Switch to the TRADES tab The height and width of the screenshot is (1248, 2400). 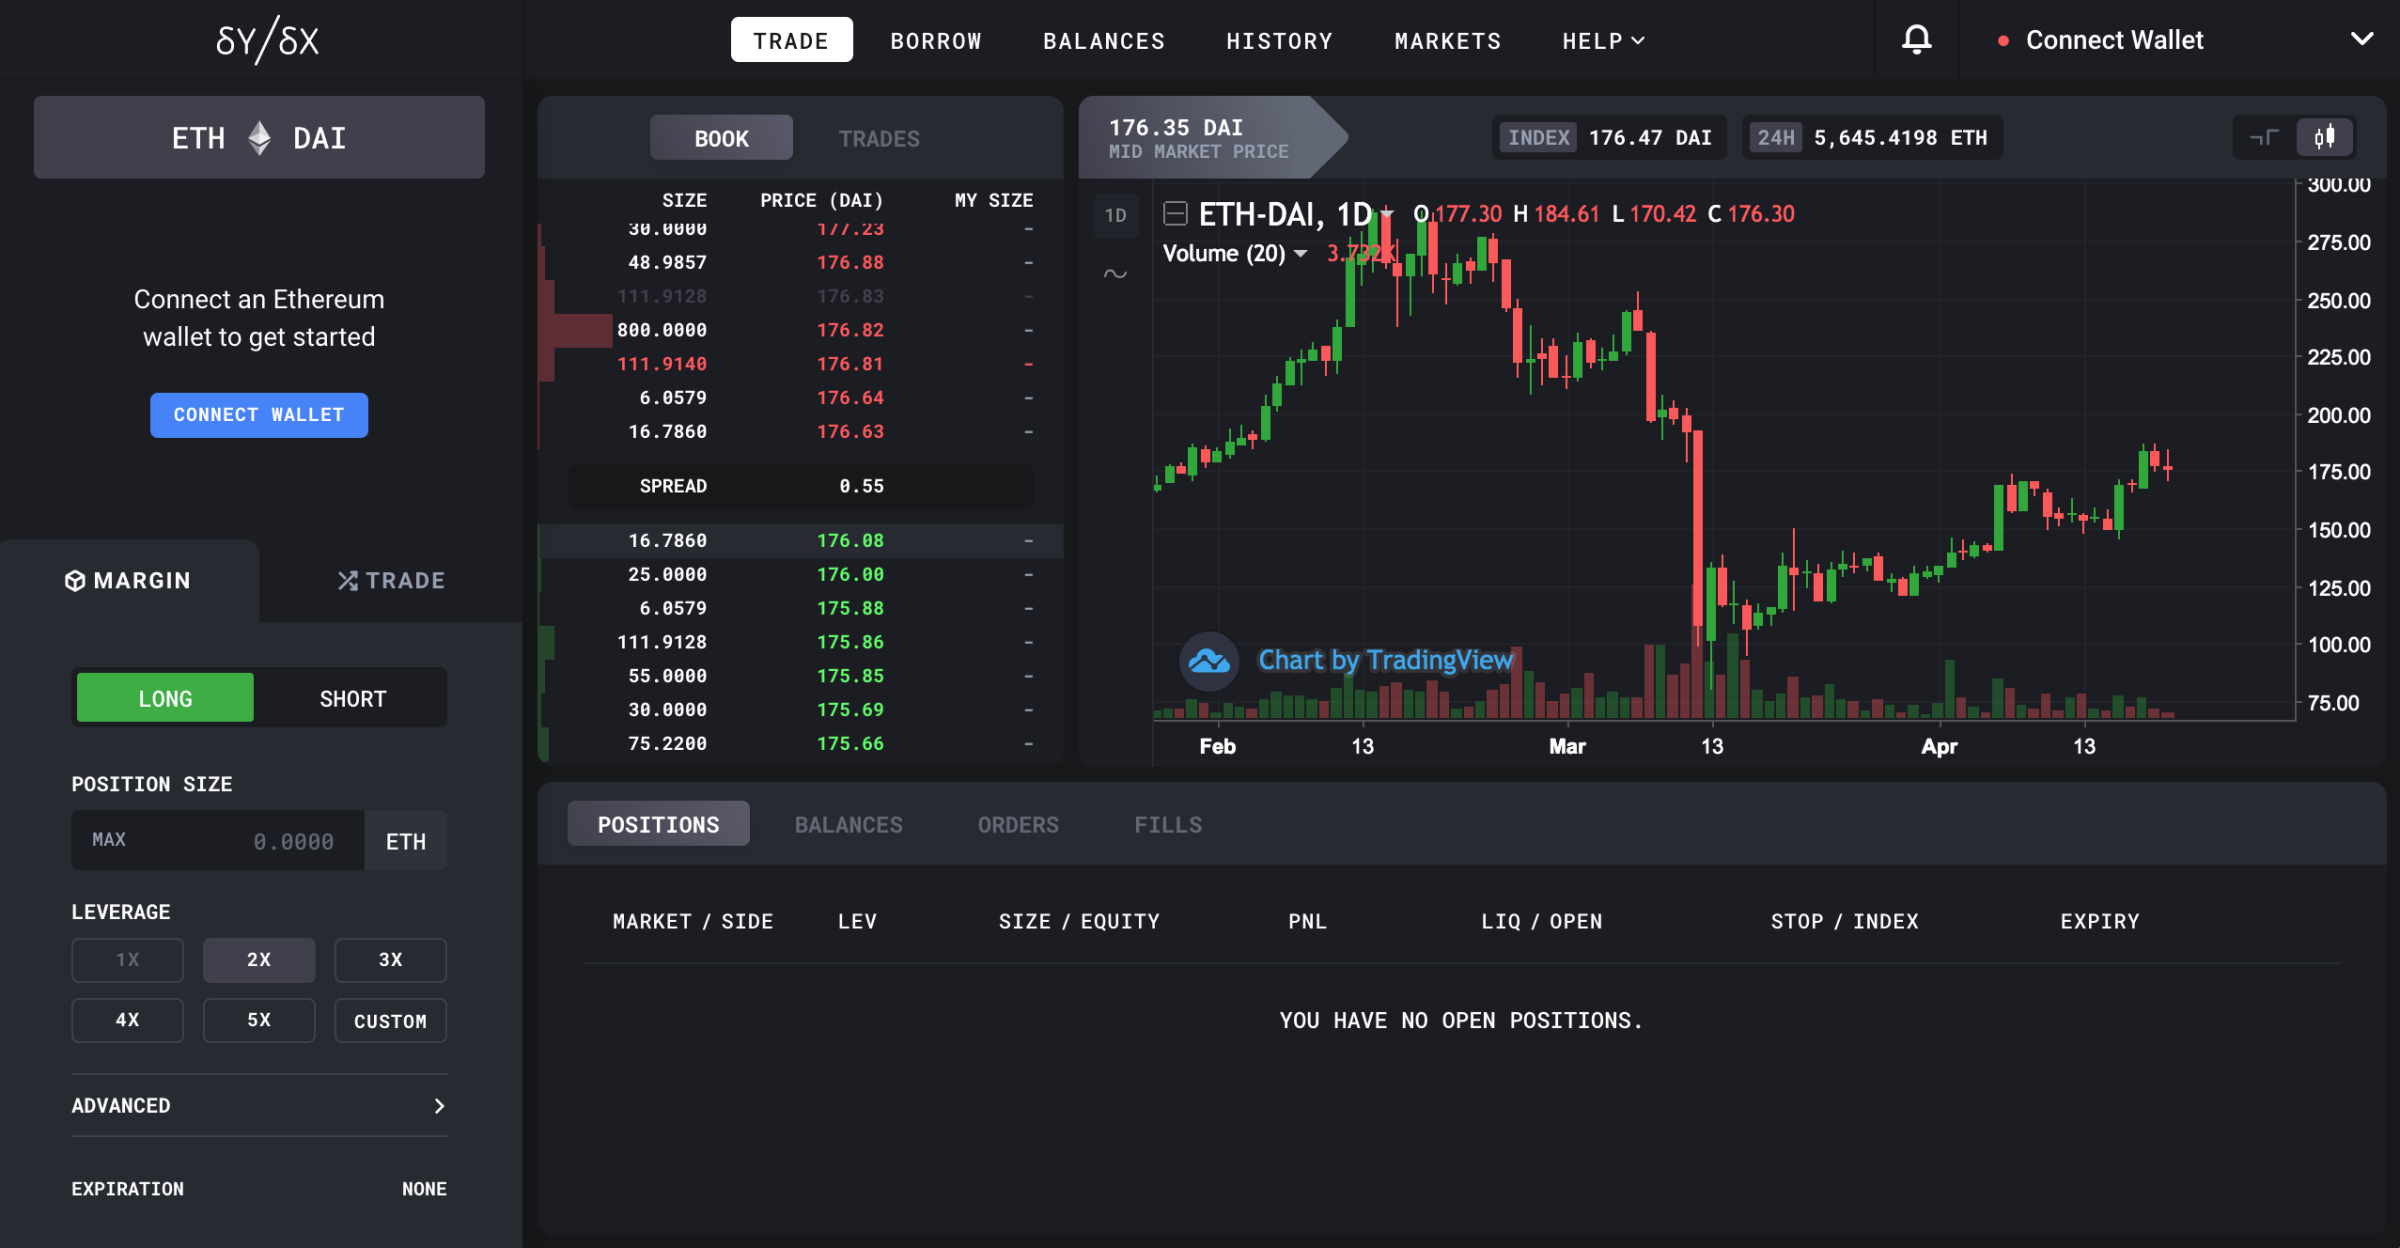[878, 137]
